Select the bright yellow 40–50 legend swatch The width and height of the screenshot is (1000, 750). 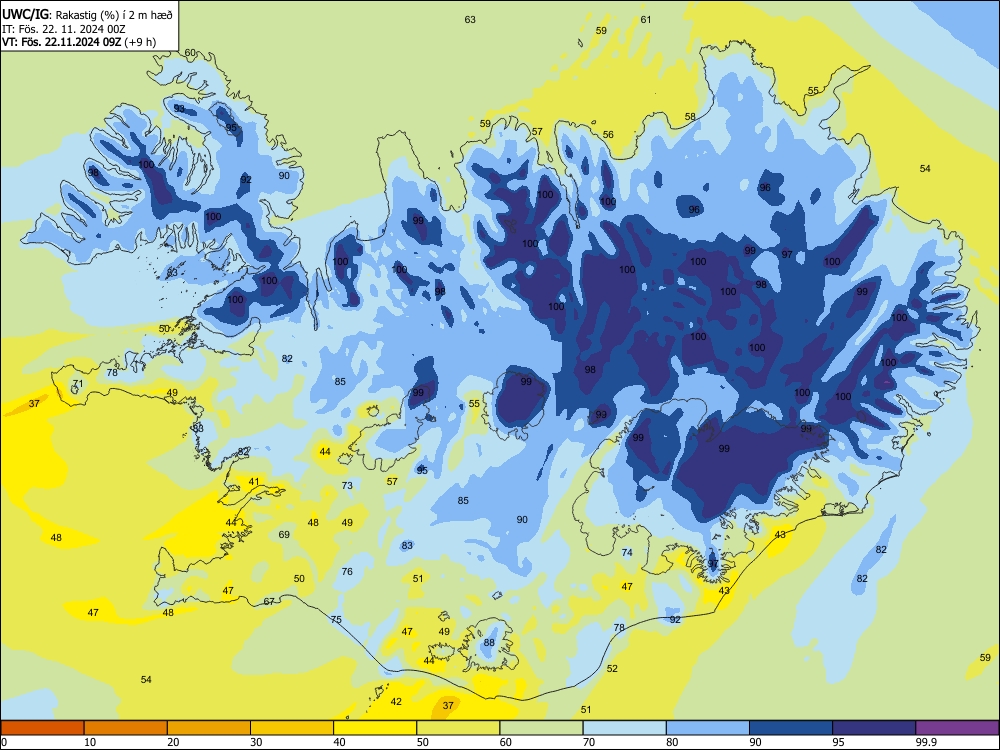[x=375, y=728]
